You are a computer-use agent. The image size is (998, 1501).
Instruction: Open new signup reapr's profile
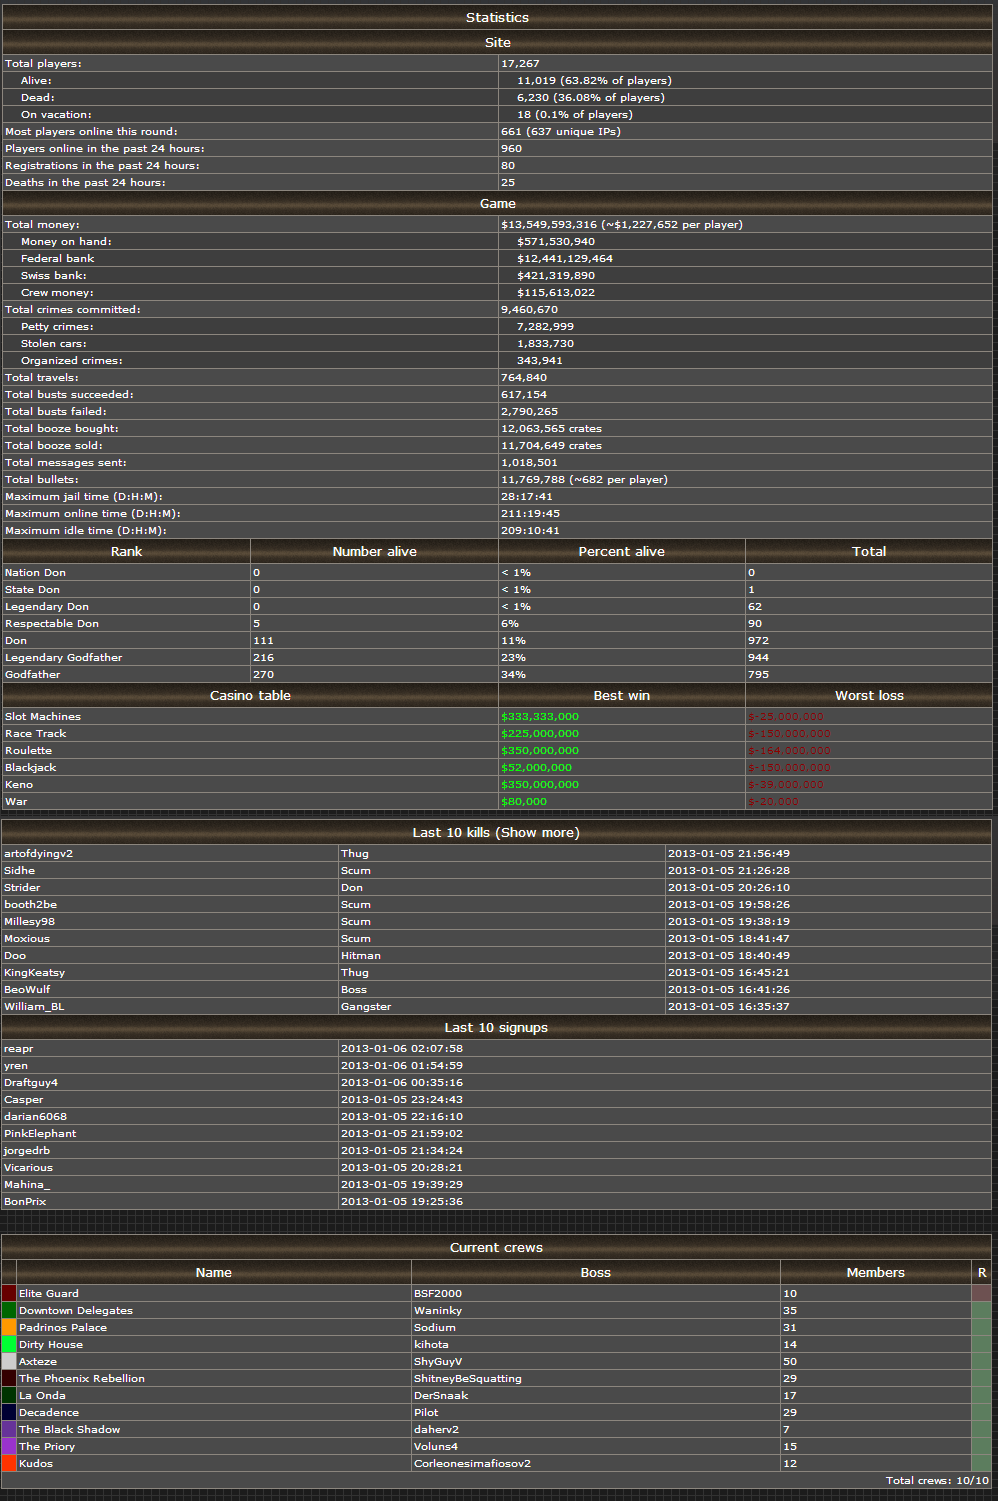click(19, 1048)
